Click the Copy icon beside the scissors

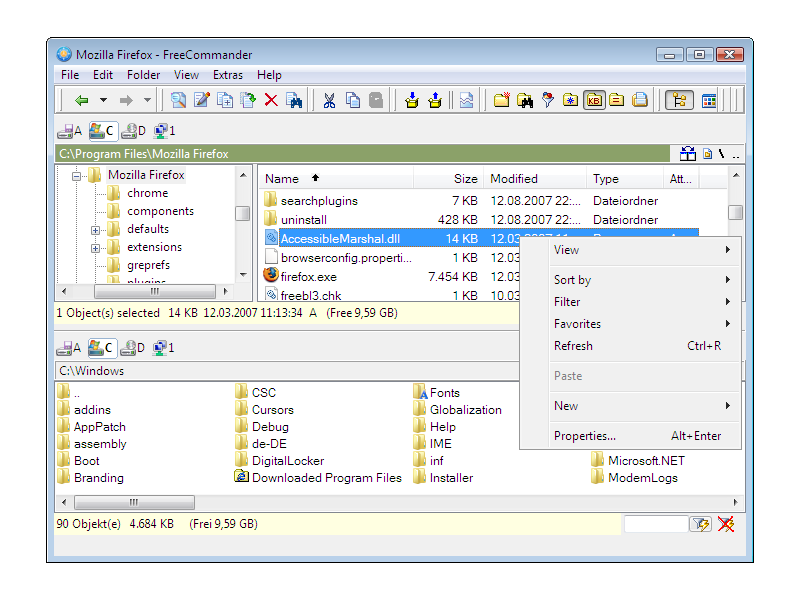352,100
